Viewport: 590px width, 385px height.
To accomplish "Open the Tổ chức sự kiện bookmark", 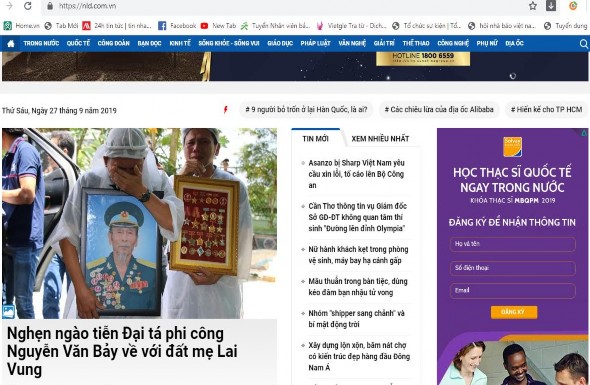I will (x=426, y=26).
